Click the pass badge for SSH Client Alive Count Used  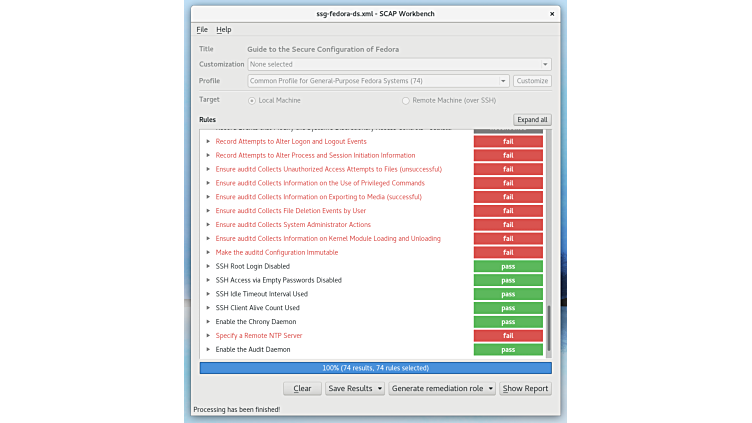(508, 308)
